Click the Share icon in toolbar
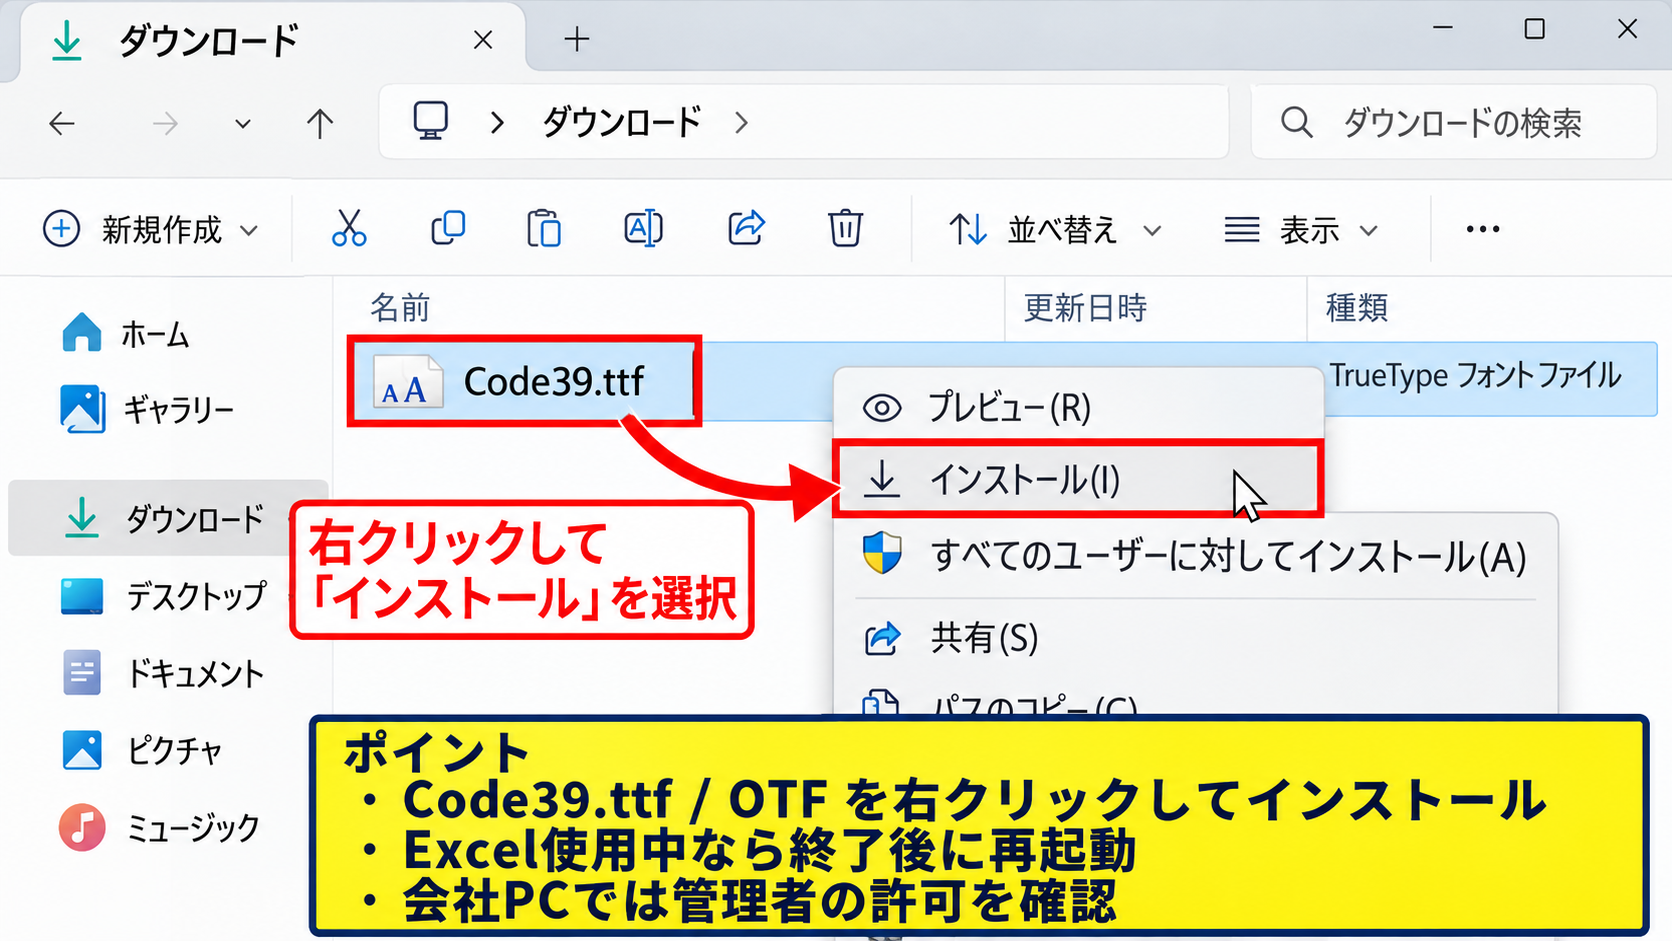This screenshot has height=941, width=1672. [746, 228]
